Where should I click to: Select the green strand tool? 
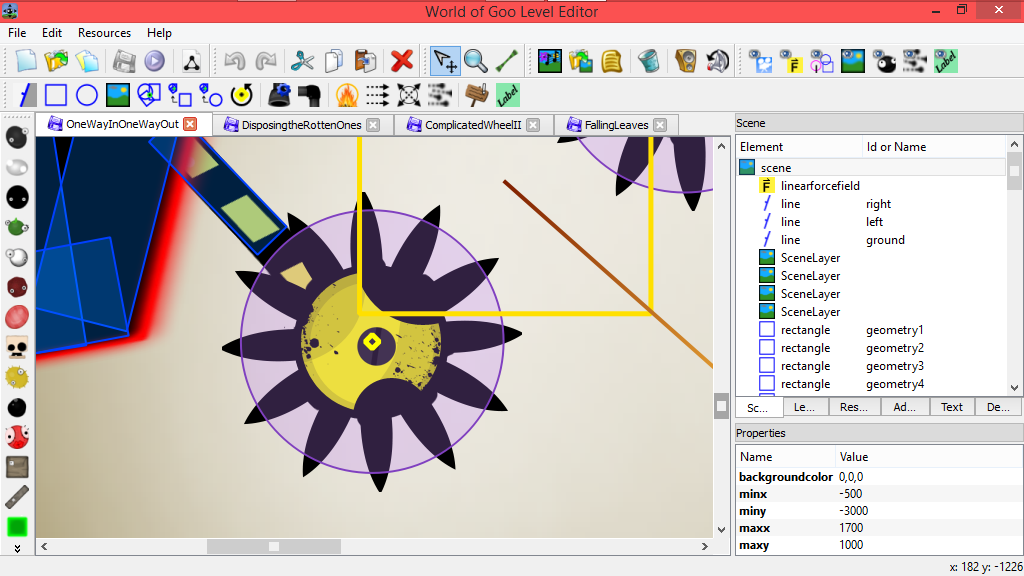tap(507, 61)
